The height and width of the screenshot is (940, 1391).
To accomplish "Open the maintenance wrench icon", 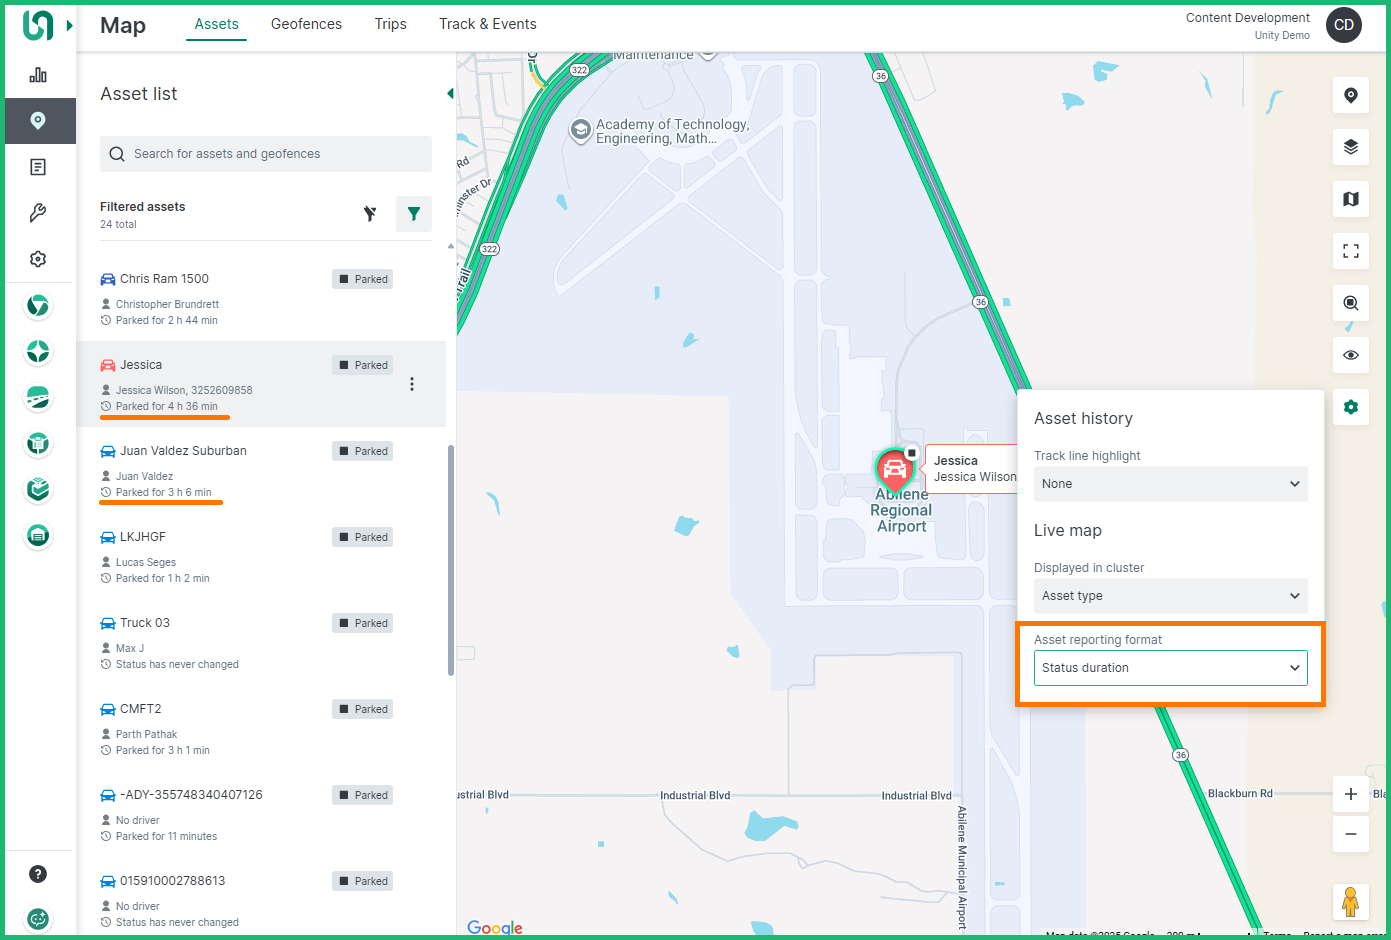I will tap(38, 213).
